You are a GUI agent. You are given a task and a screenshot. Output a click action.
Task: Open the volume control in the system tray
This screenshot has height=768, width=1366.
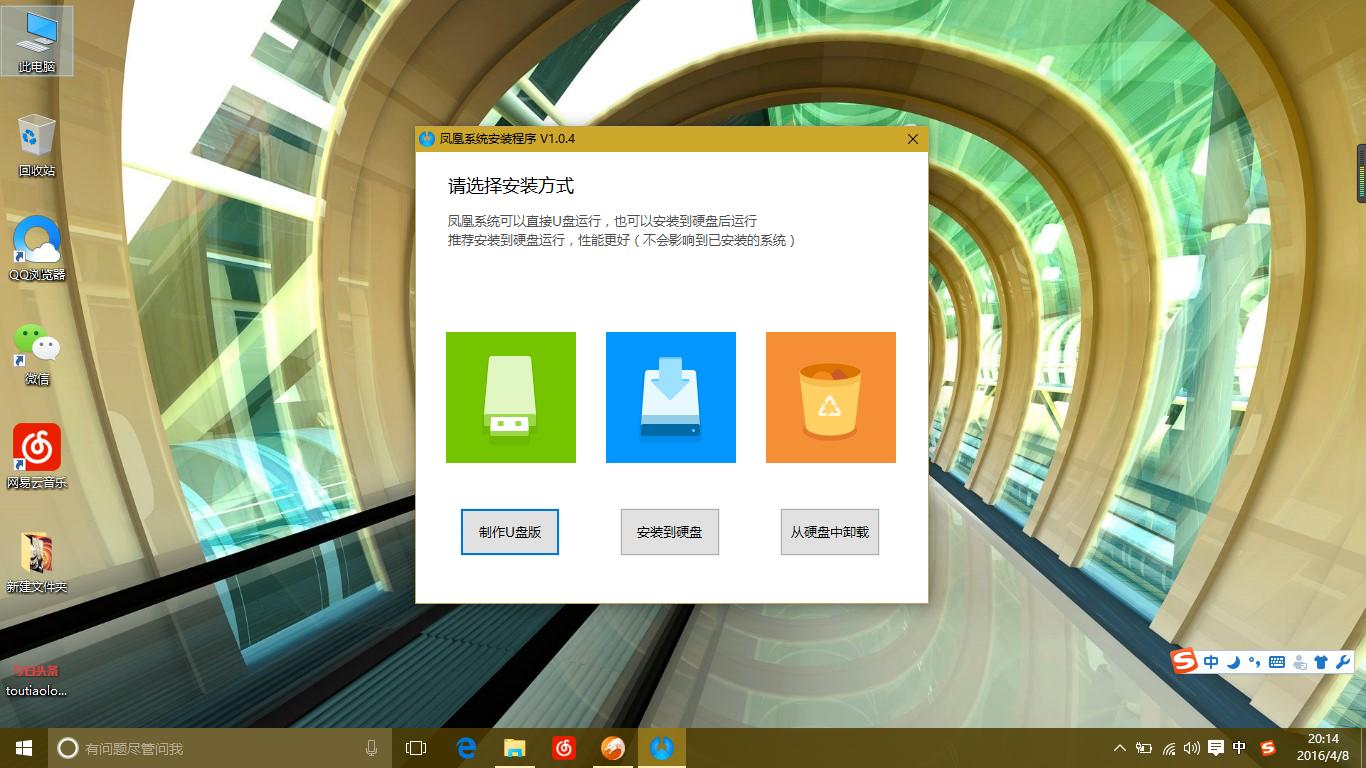click(1192, 747)
